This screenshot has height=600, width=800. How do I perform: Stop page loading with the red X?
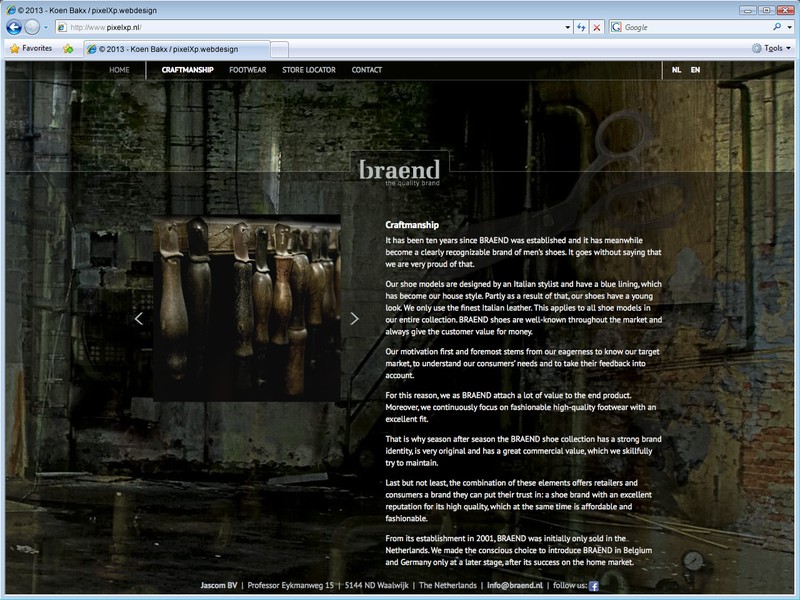coord(597,27)
